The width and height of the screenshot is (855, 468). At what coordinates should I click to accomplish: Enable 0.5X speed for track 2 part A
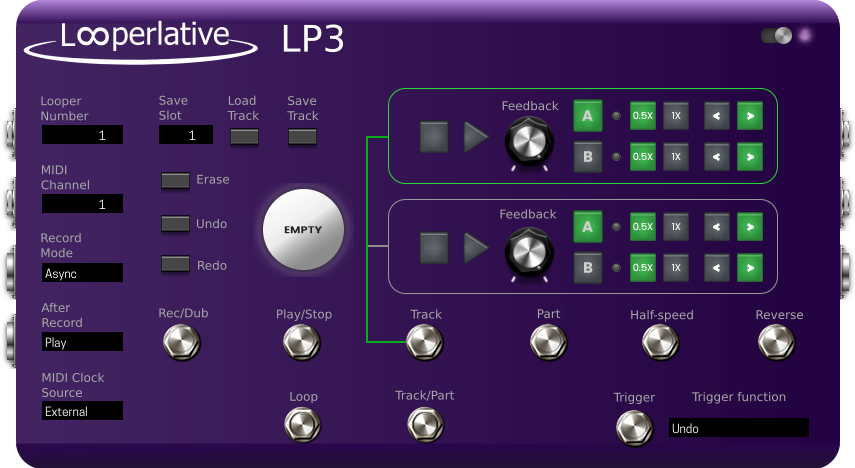pos(643,226)
